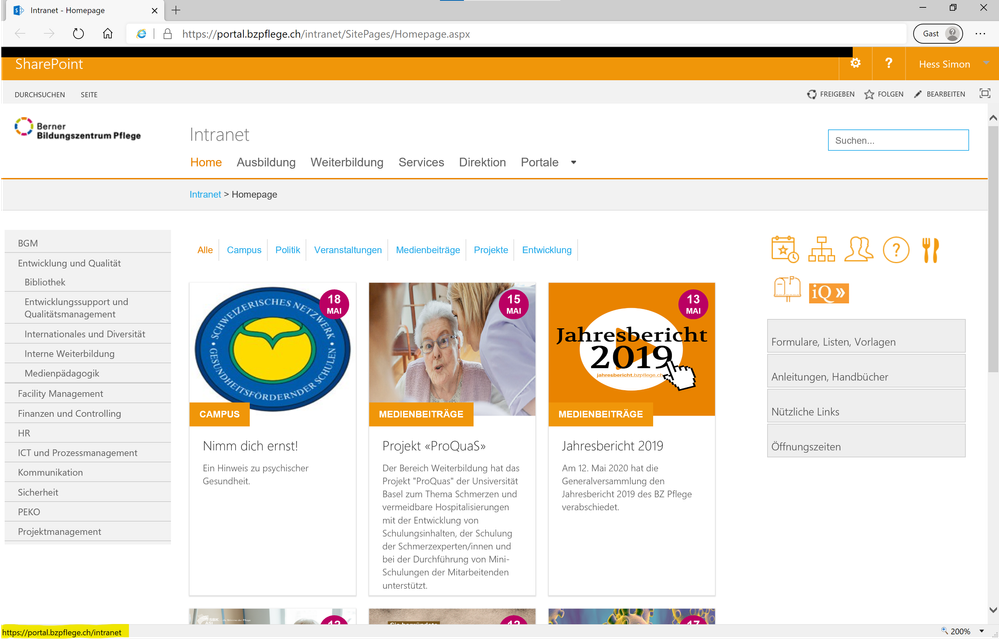This screenshot has width=999, height=639.
Task: Open a new browser tab
Action: 176,10
